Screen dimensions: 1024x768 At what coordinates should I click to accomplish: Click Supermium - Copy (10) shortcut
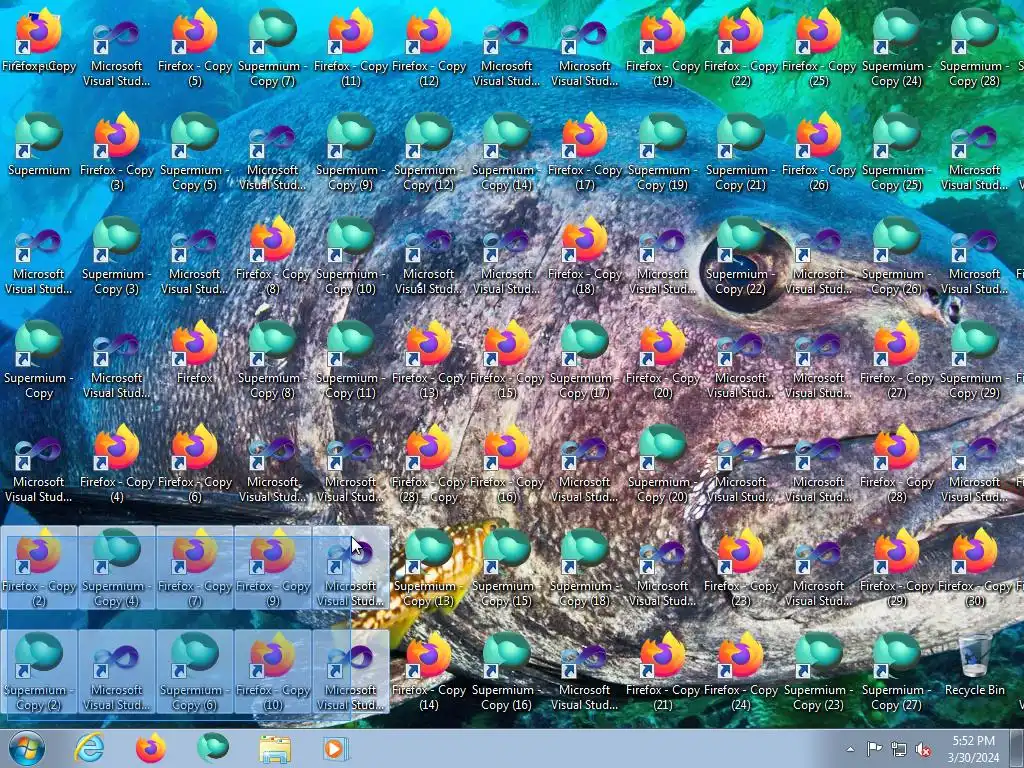[351, 255]
